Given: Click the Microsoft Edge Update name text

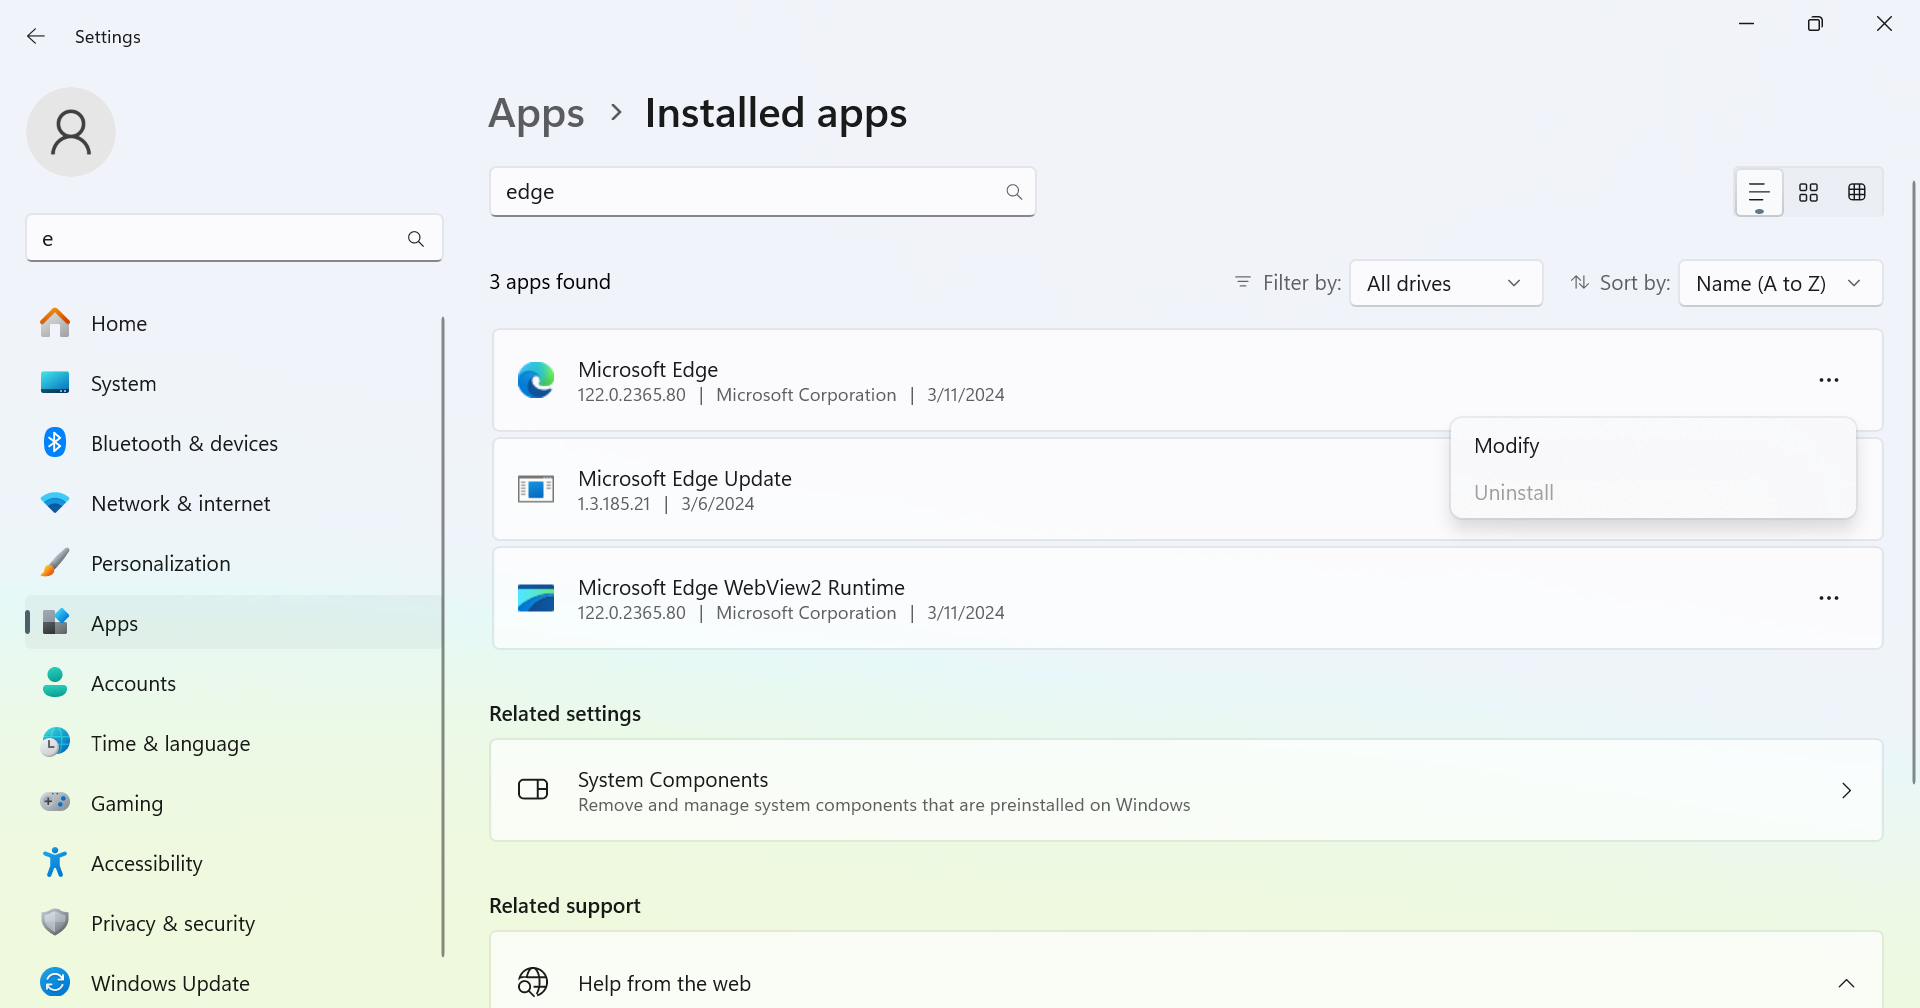Looking at the screenshot, I should click(684, 479).
